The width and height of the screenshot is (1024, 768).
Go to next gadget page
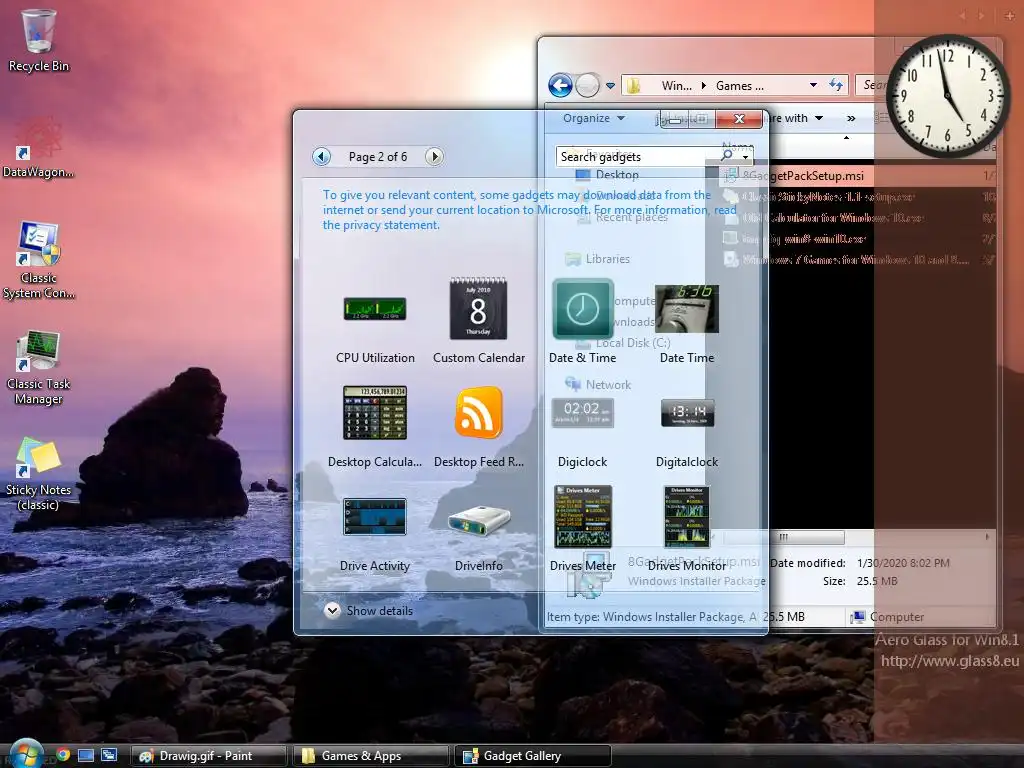coord(434,157)
